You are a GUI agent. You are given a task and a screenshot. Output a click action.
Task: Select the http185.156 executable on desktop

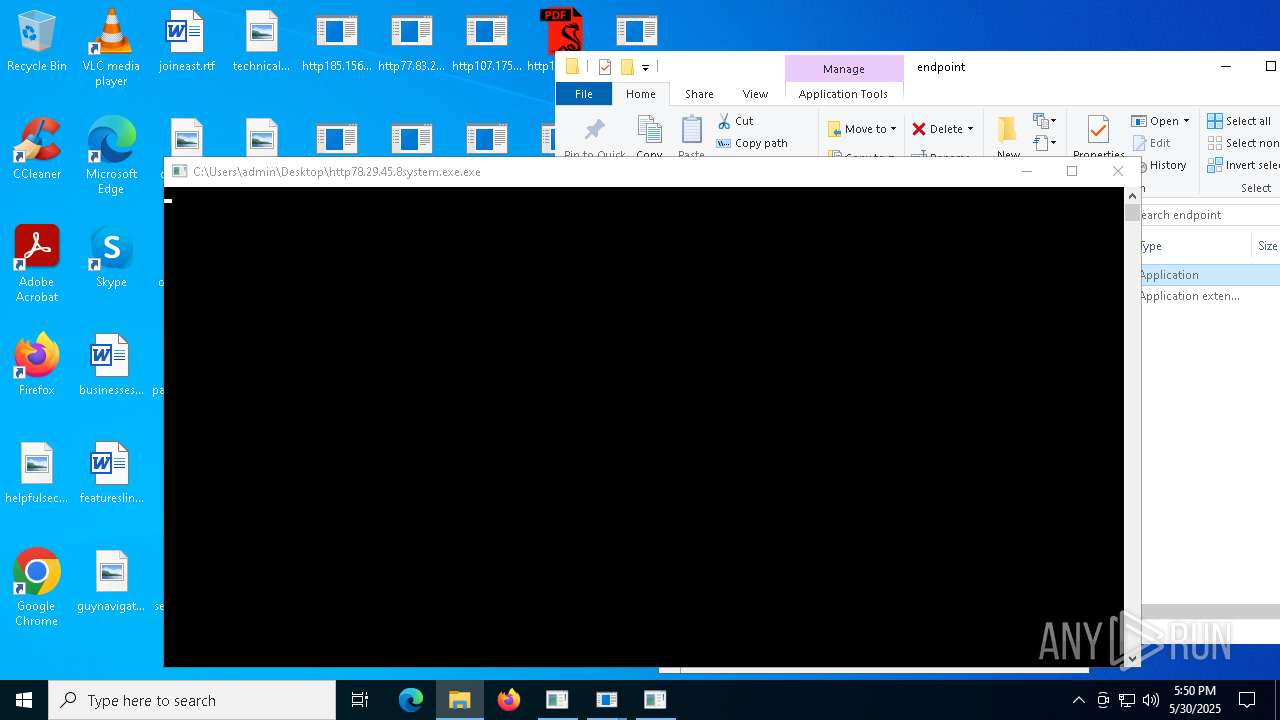pos(336,42)
